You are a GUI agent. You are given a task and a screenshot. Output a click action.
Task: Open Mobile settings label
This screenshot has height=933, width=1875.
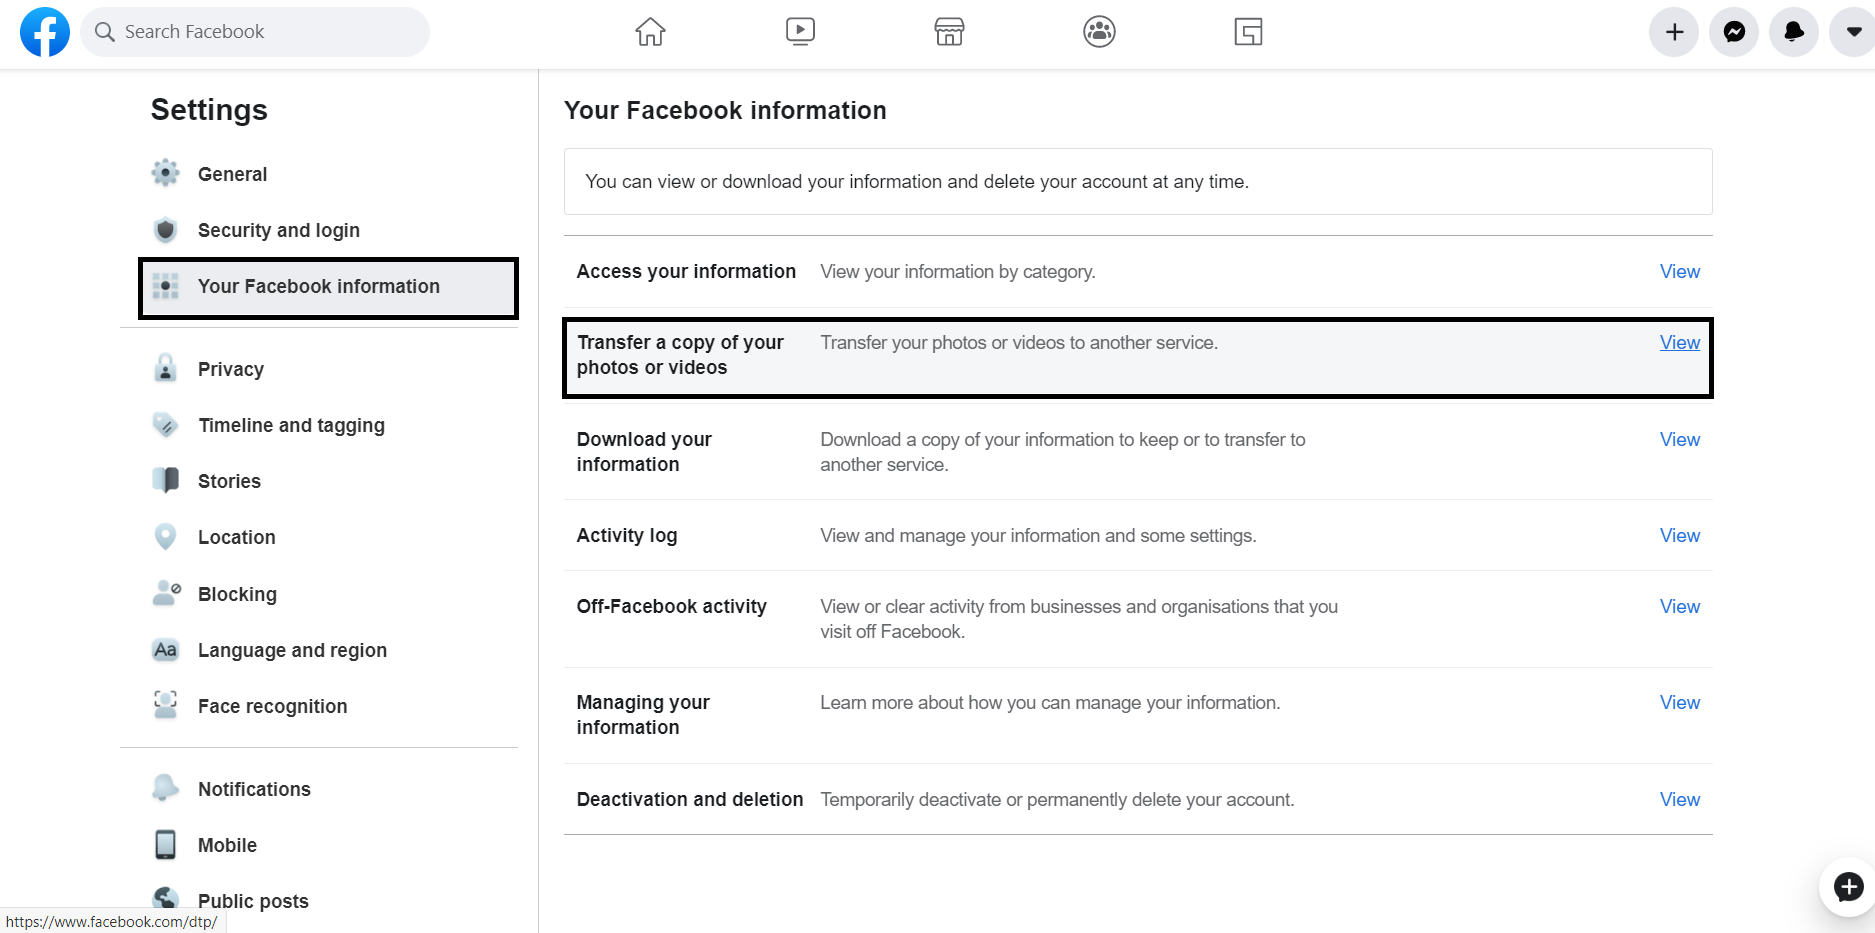click(227, 845)
